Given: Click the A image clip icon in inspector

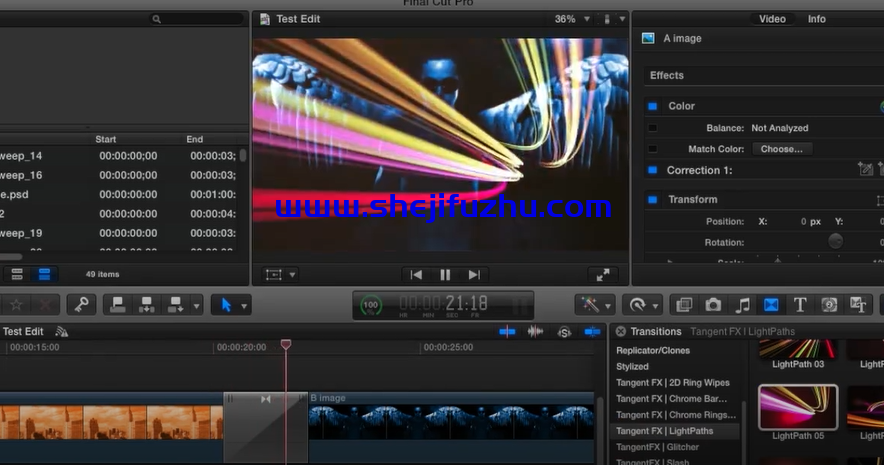Looking at the screenshot, I should pyautogui.click(x=648, y=38).
